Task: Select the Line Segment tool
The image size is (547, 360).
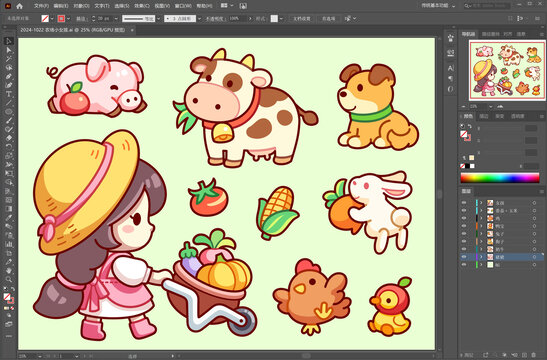Action: (x=9, y=103)
